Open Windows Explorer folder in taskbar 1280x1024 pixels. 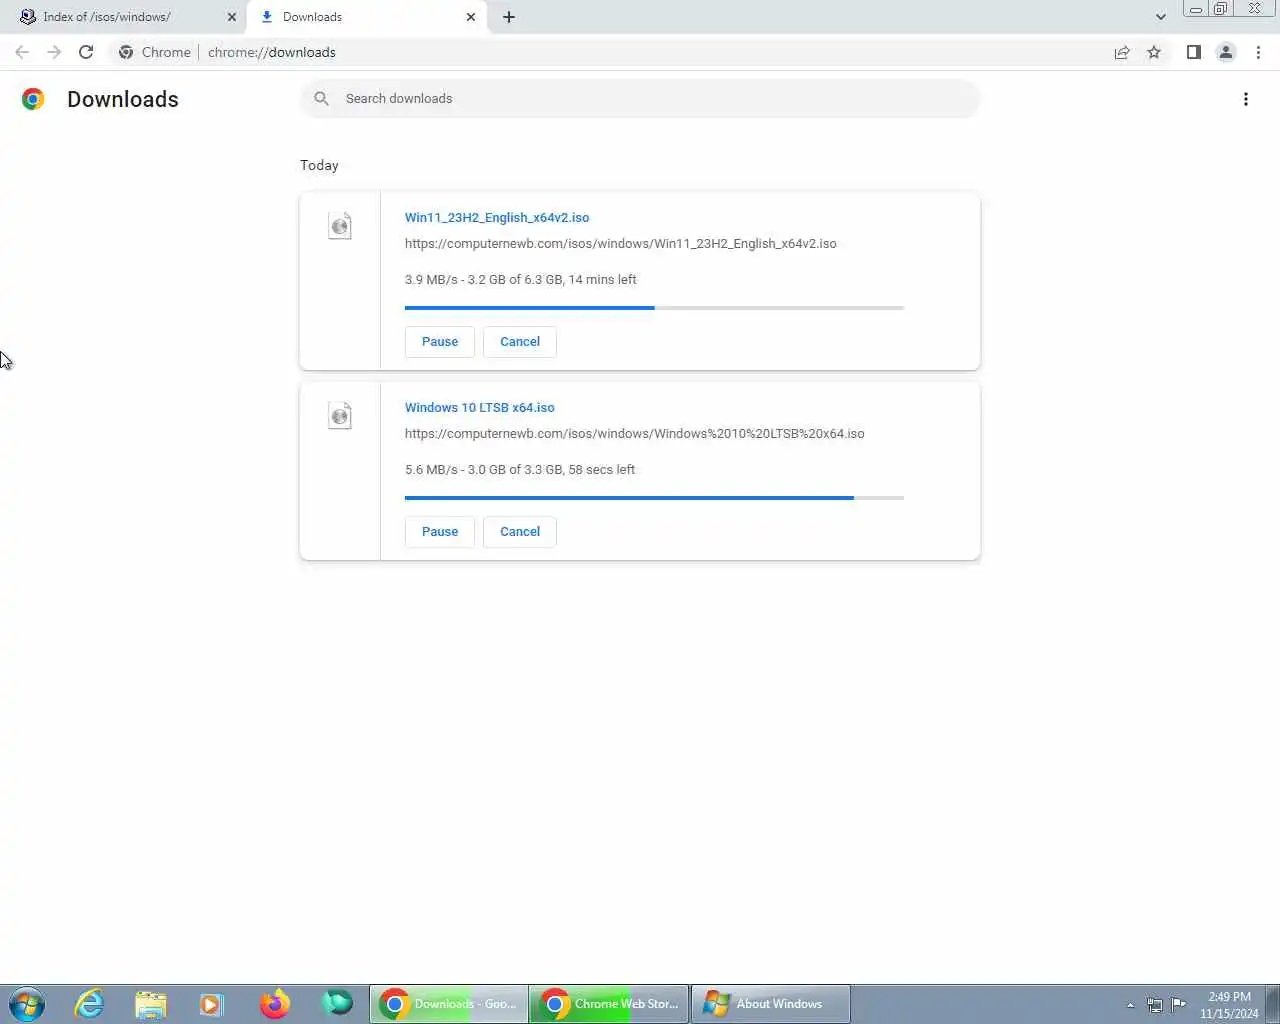[151, 1004]
